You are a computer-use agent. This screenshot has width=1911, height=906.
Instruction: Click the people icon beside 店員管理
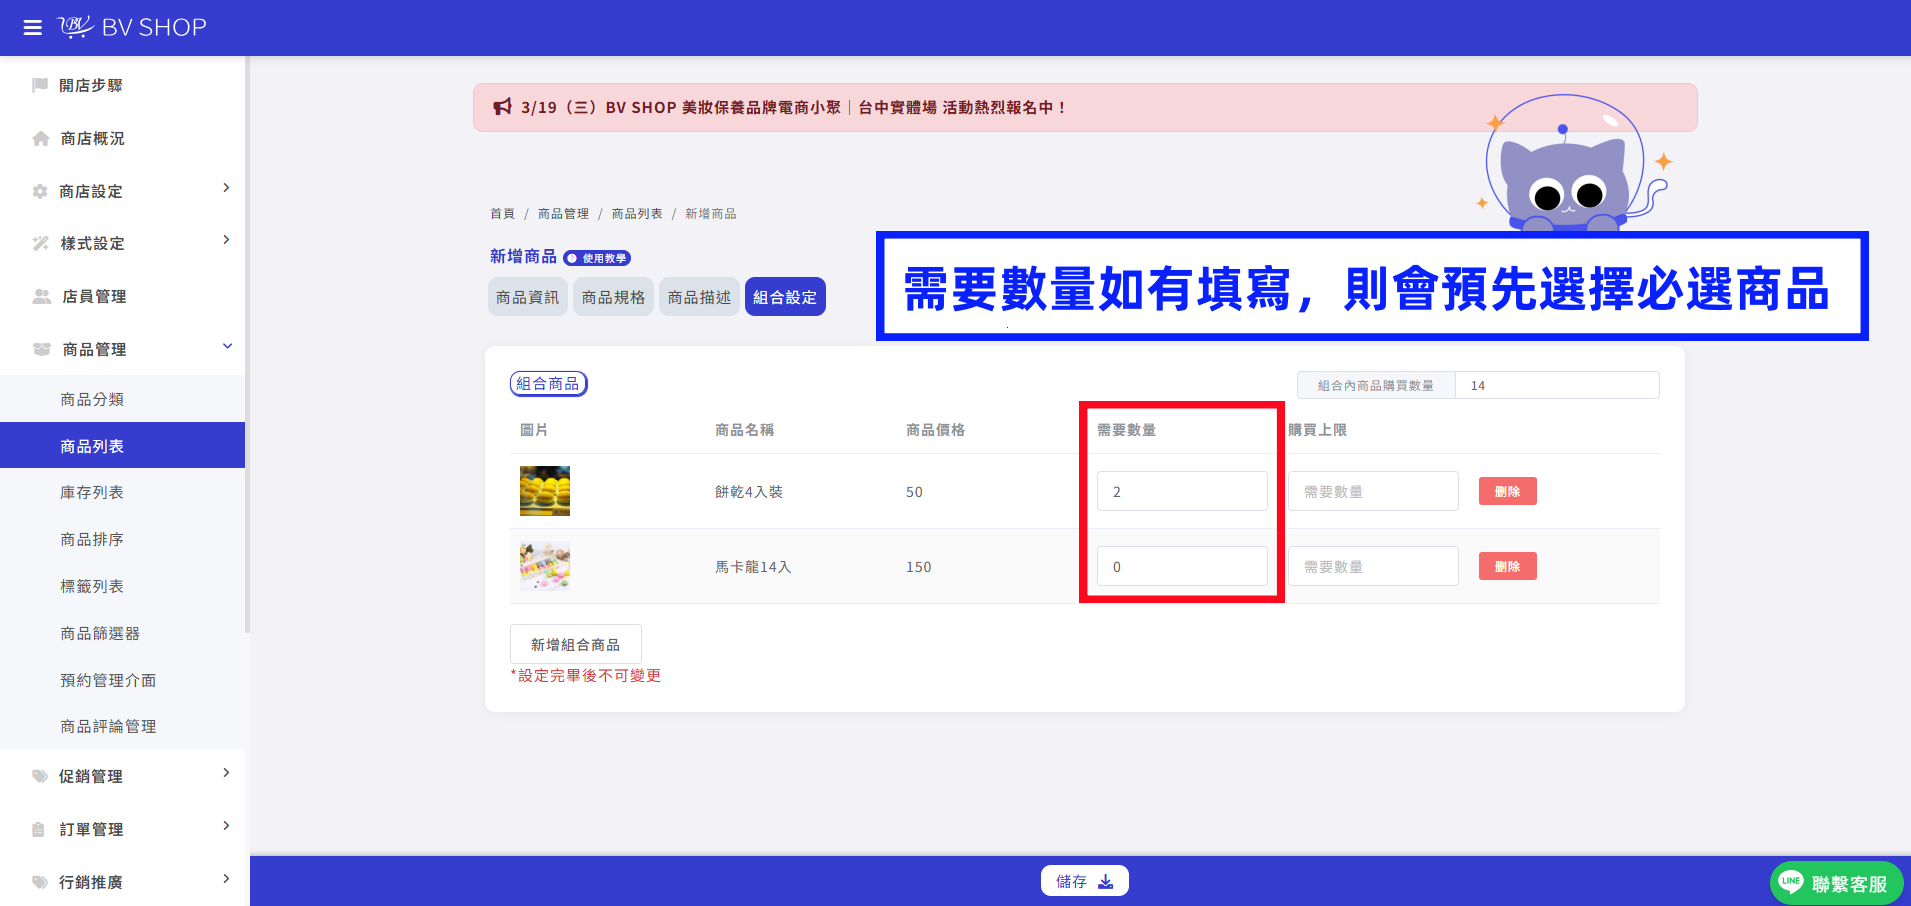tap(42, 296)
